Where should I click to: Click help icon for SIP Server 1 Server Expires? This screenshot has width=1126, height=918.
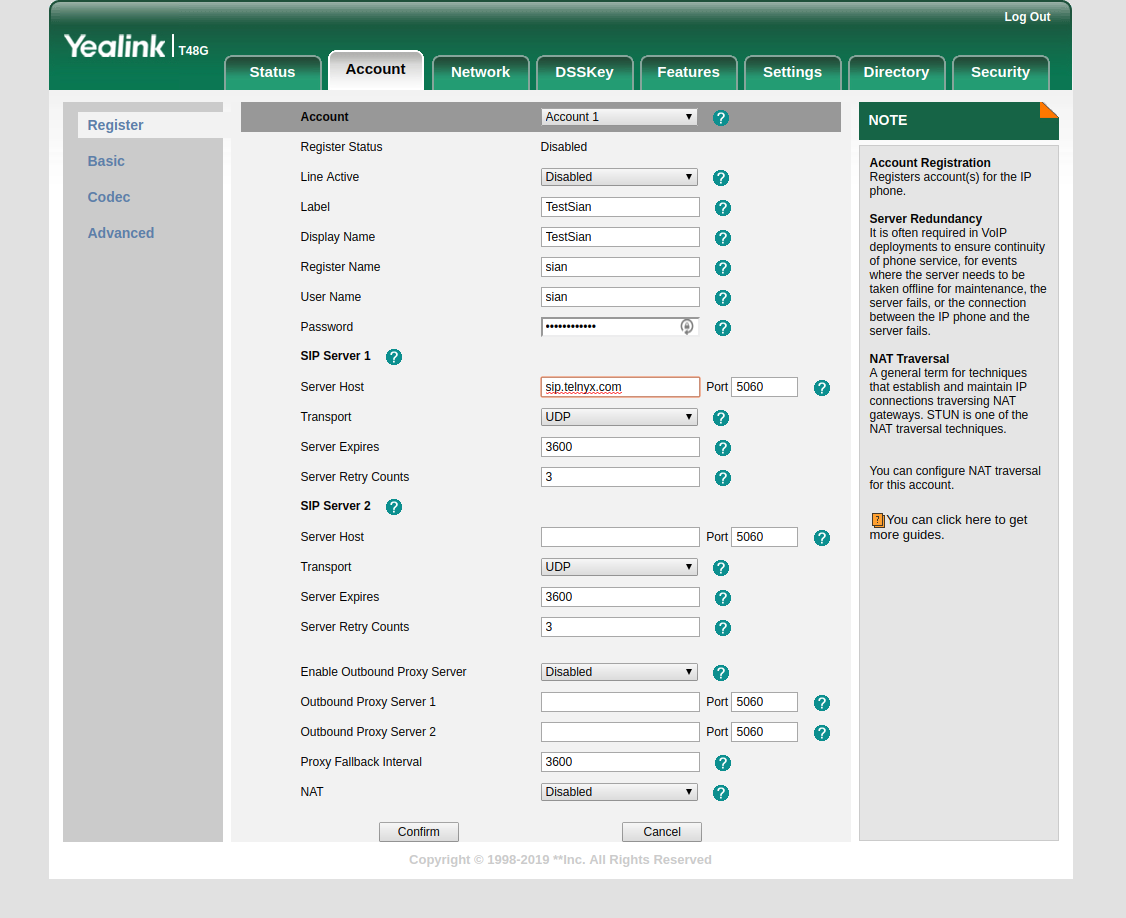click(723, 448)
